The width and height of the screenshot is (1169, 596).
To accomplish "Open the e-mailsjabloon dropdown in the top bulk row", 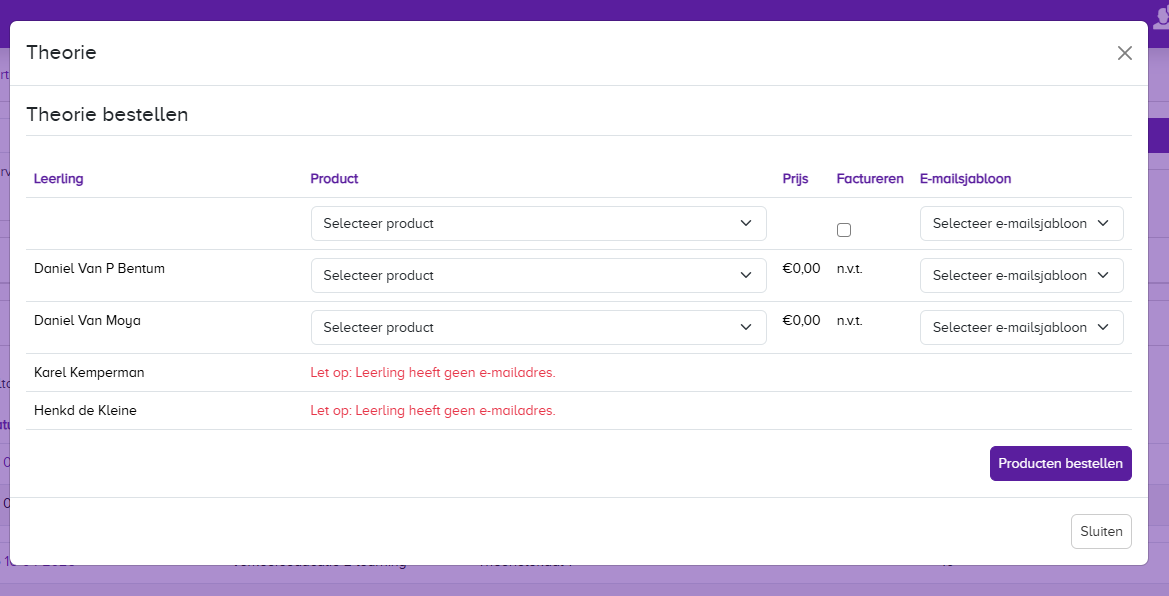I will coord(1021,224).
